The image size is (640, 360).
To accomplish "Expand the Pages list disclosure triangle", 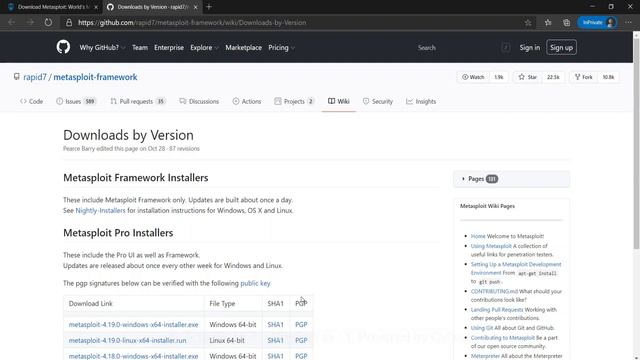I will click(x=463, y=179).
